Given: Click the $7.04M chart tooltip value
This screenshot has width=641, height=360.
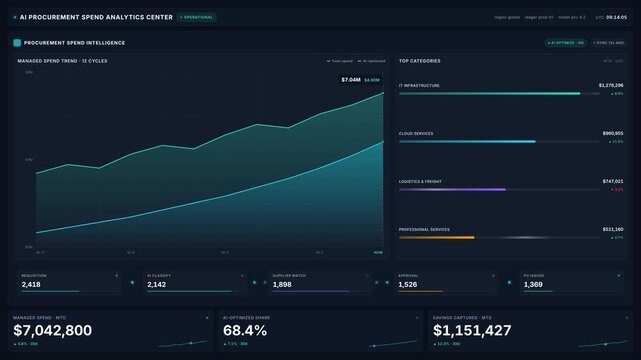Looking at the screenshot, I should (x=351, y=80).
